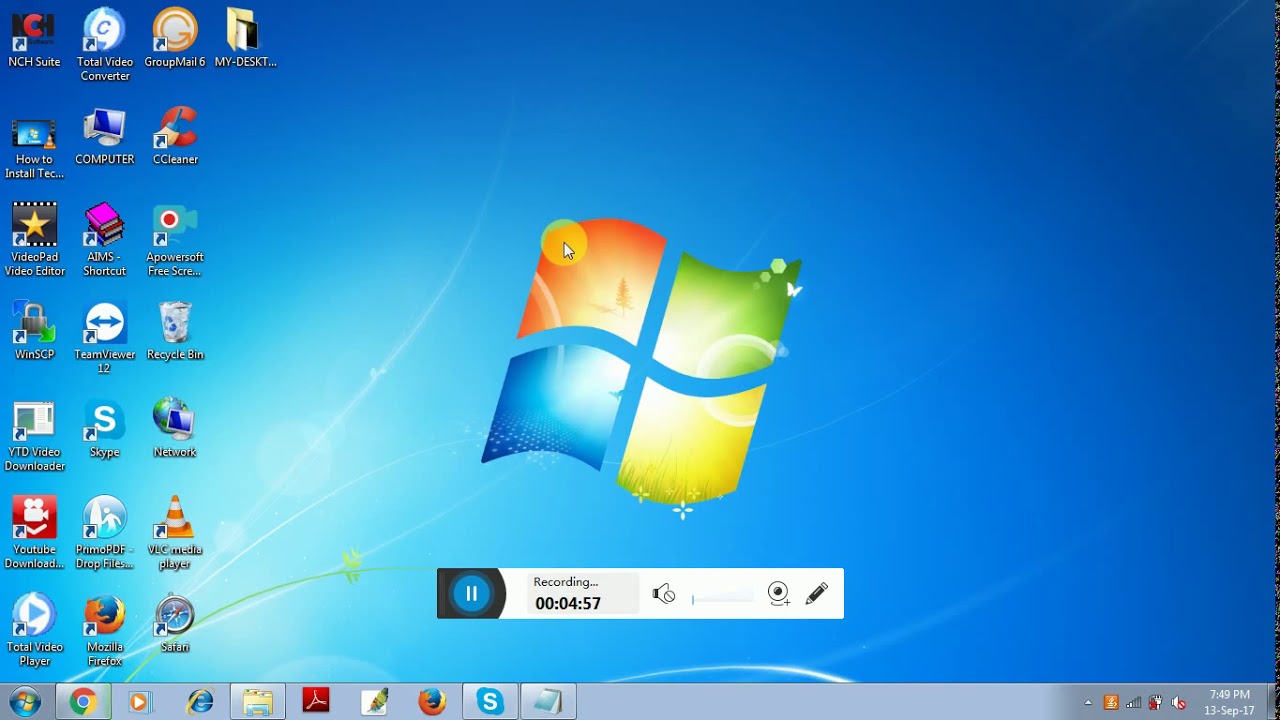Image resolution: width=1280 pixels, height=720 pixels.
Task: Open the GroupMail 6 shortcut
Action: pos(175,39)
